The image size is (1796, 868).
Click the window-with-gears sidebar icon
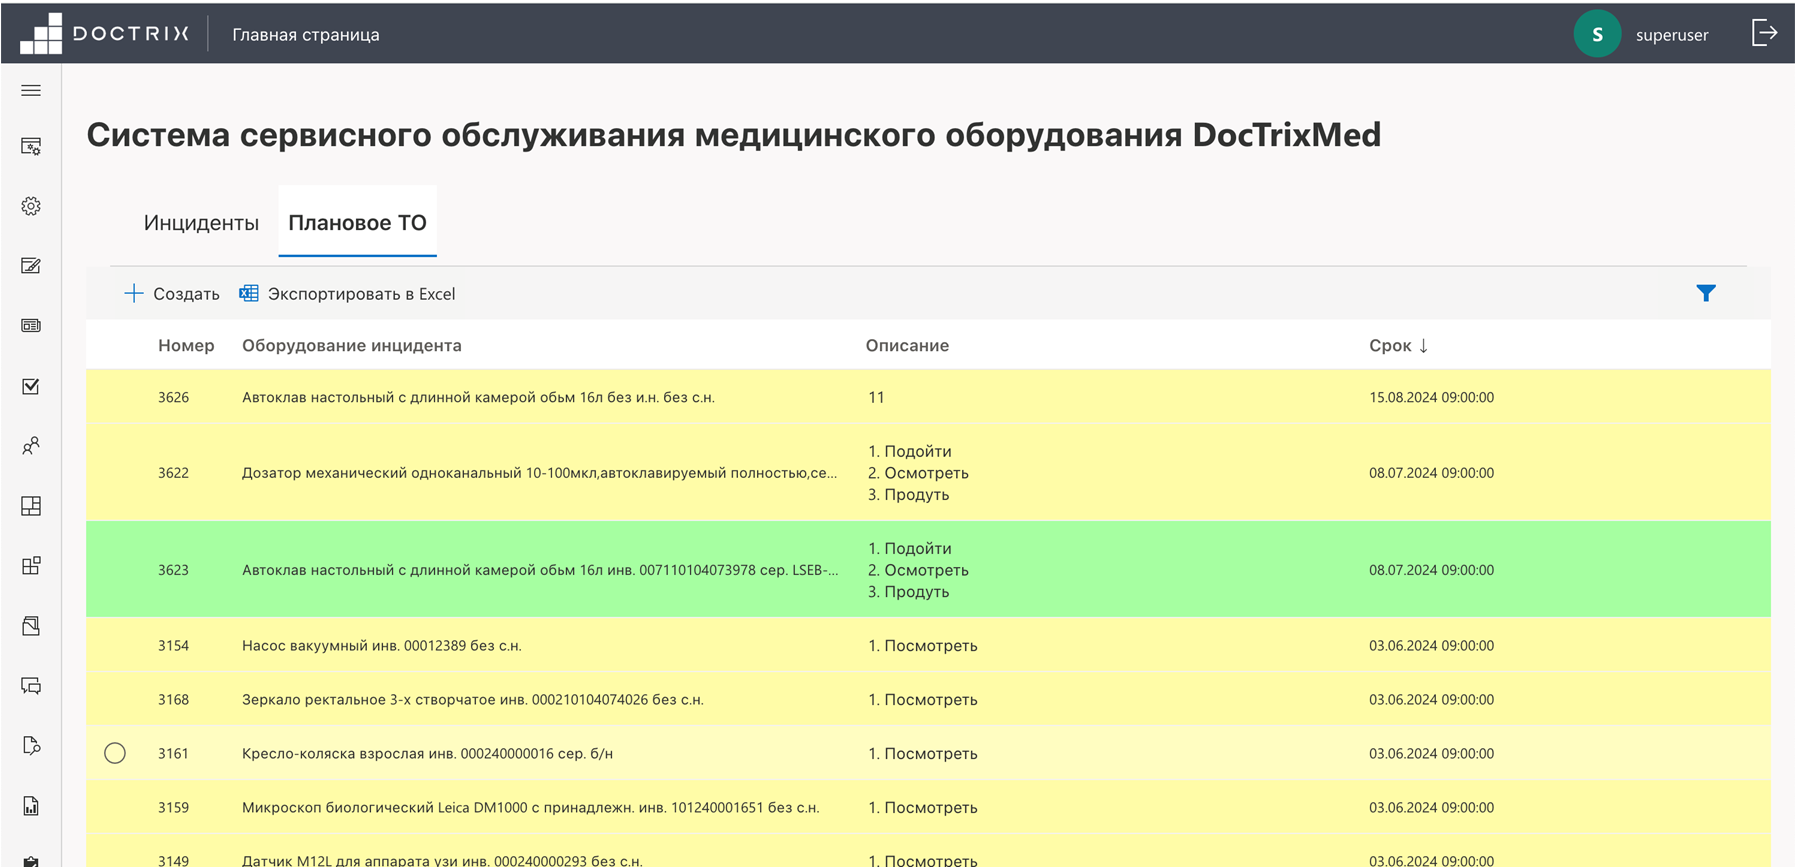point(31,147)
